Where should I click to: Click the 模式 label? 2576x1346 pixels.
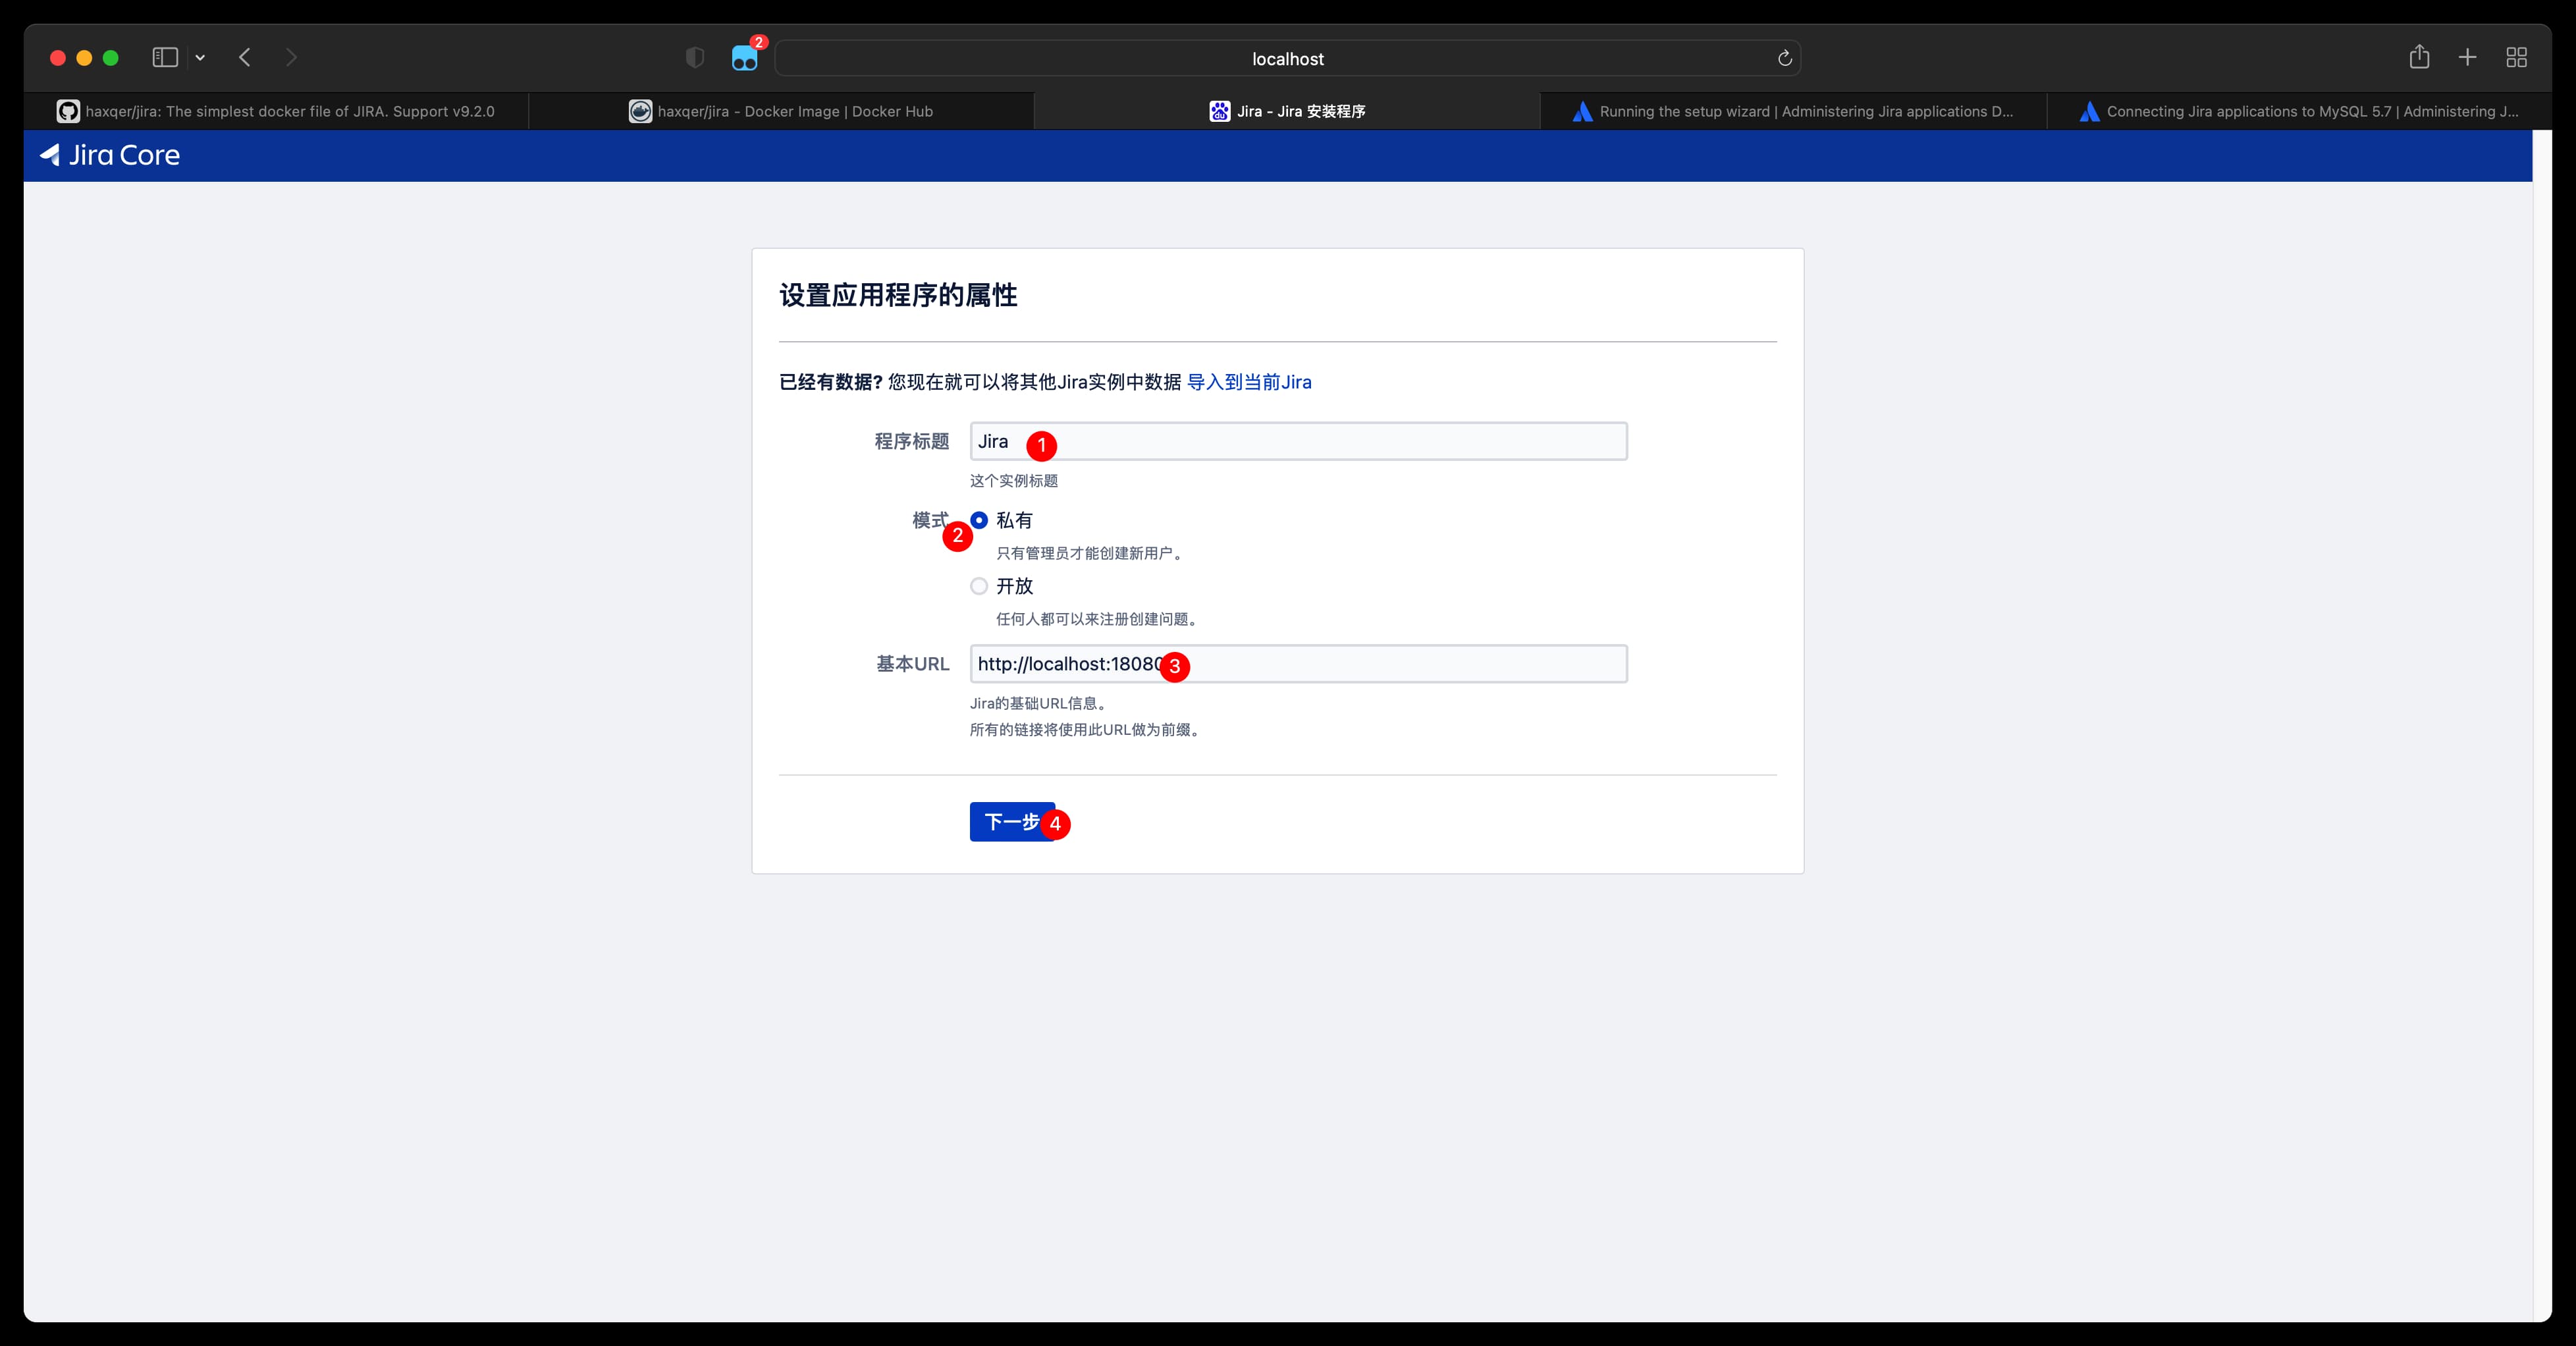[x=930, y=520]
